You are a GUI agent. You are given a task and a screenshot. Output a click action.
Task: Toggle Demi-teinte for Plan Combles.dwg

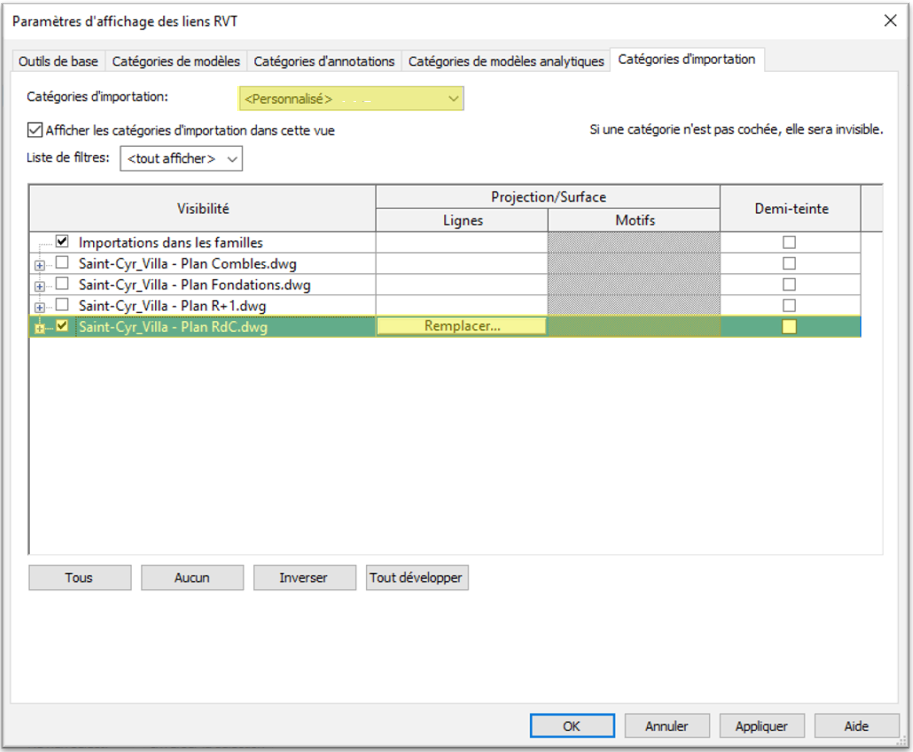click(789, 263)
